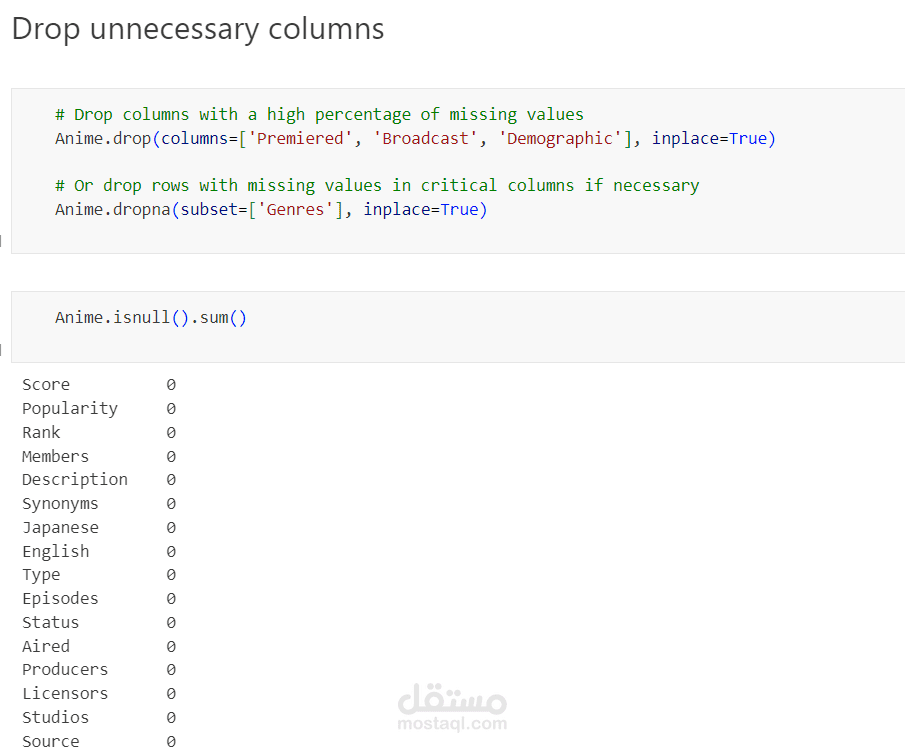Click the mostaql watermark logo

451,698
